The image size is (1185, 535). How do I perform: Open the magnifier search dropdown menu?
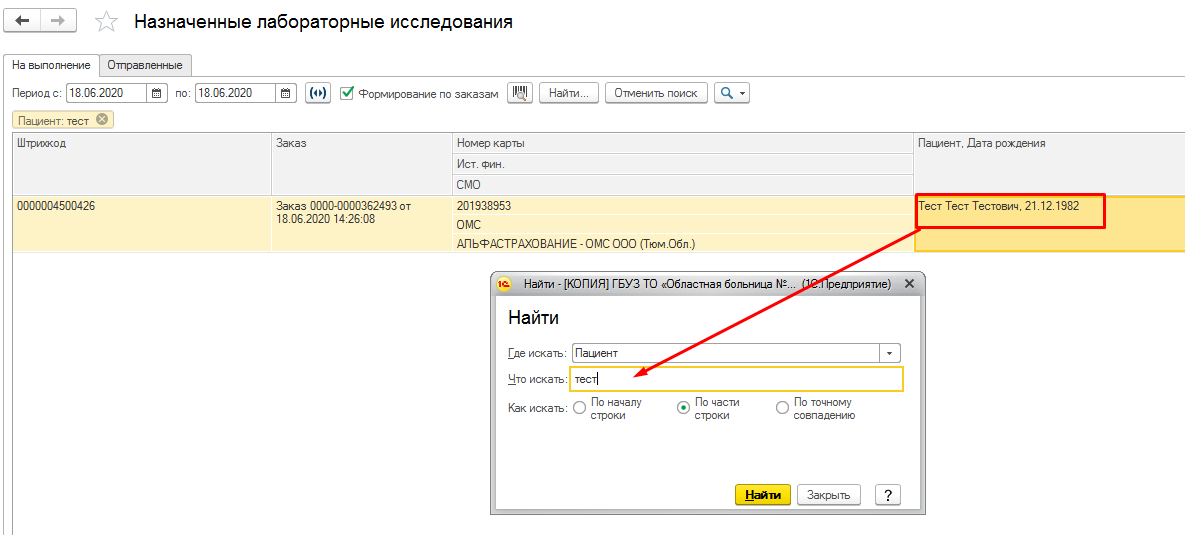pos(732,93)
